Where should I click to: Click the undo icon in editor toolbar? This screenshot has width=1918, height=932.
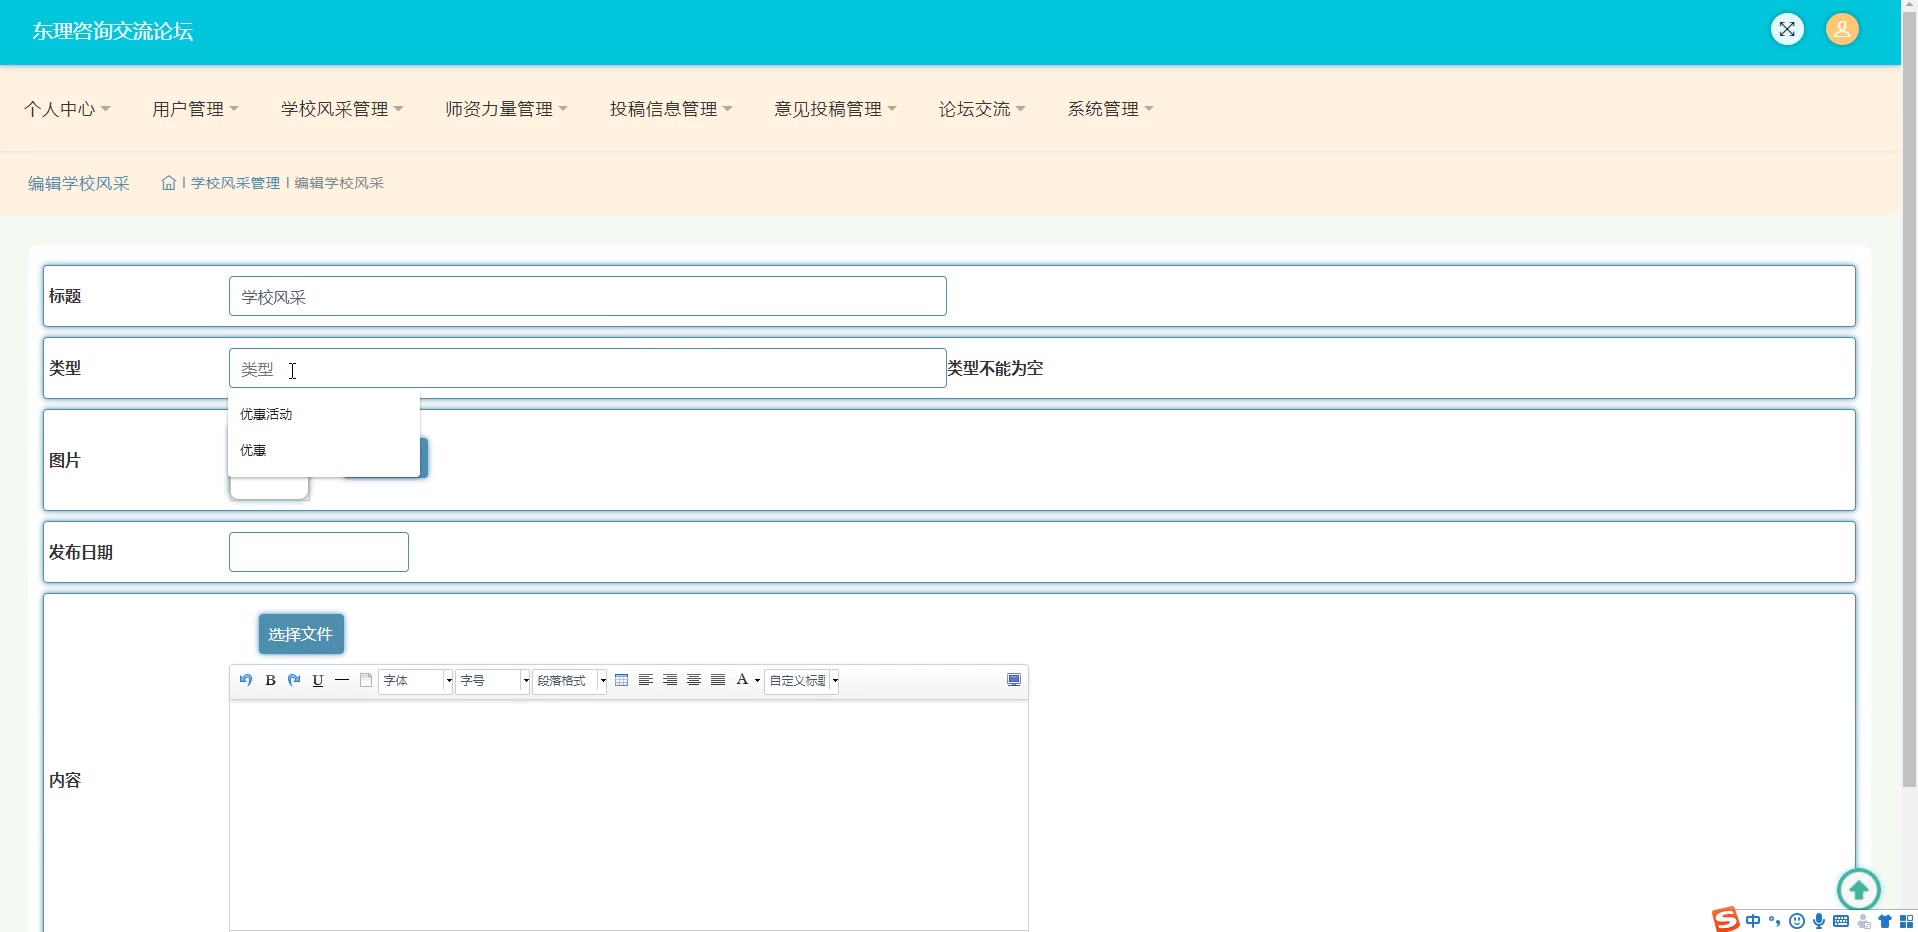tap(246, 680)
